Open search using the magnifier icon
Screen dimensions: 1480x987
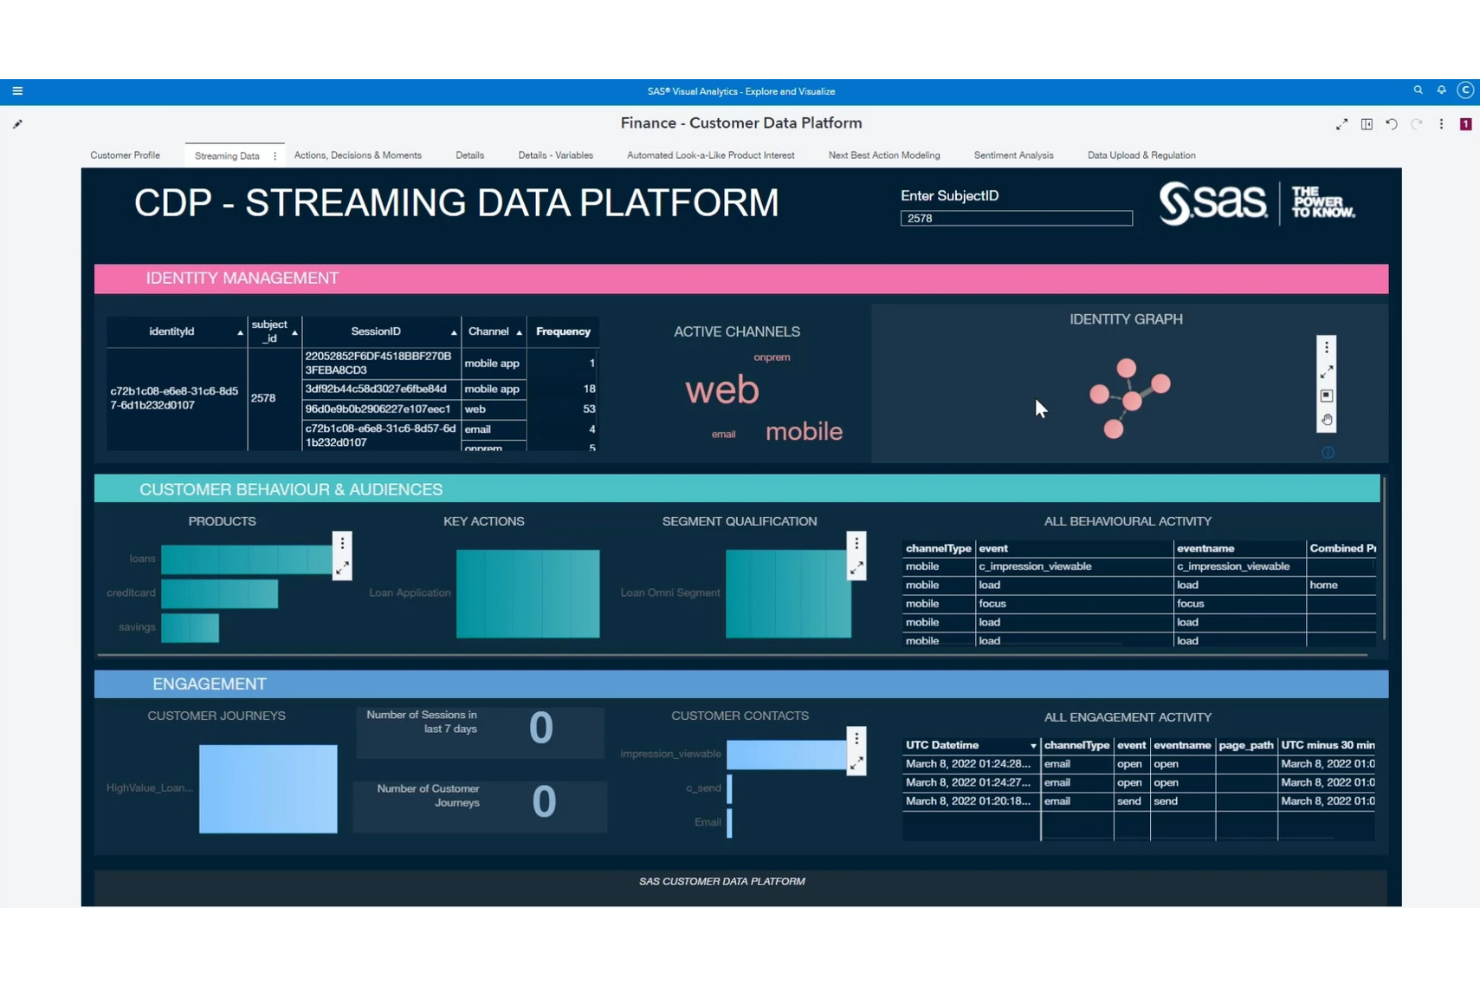1418,90
